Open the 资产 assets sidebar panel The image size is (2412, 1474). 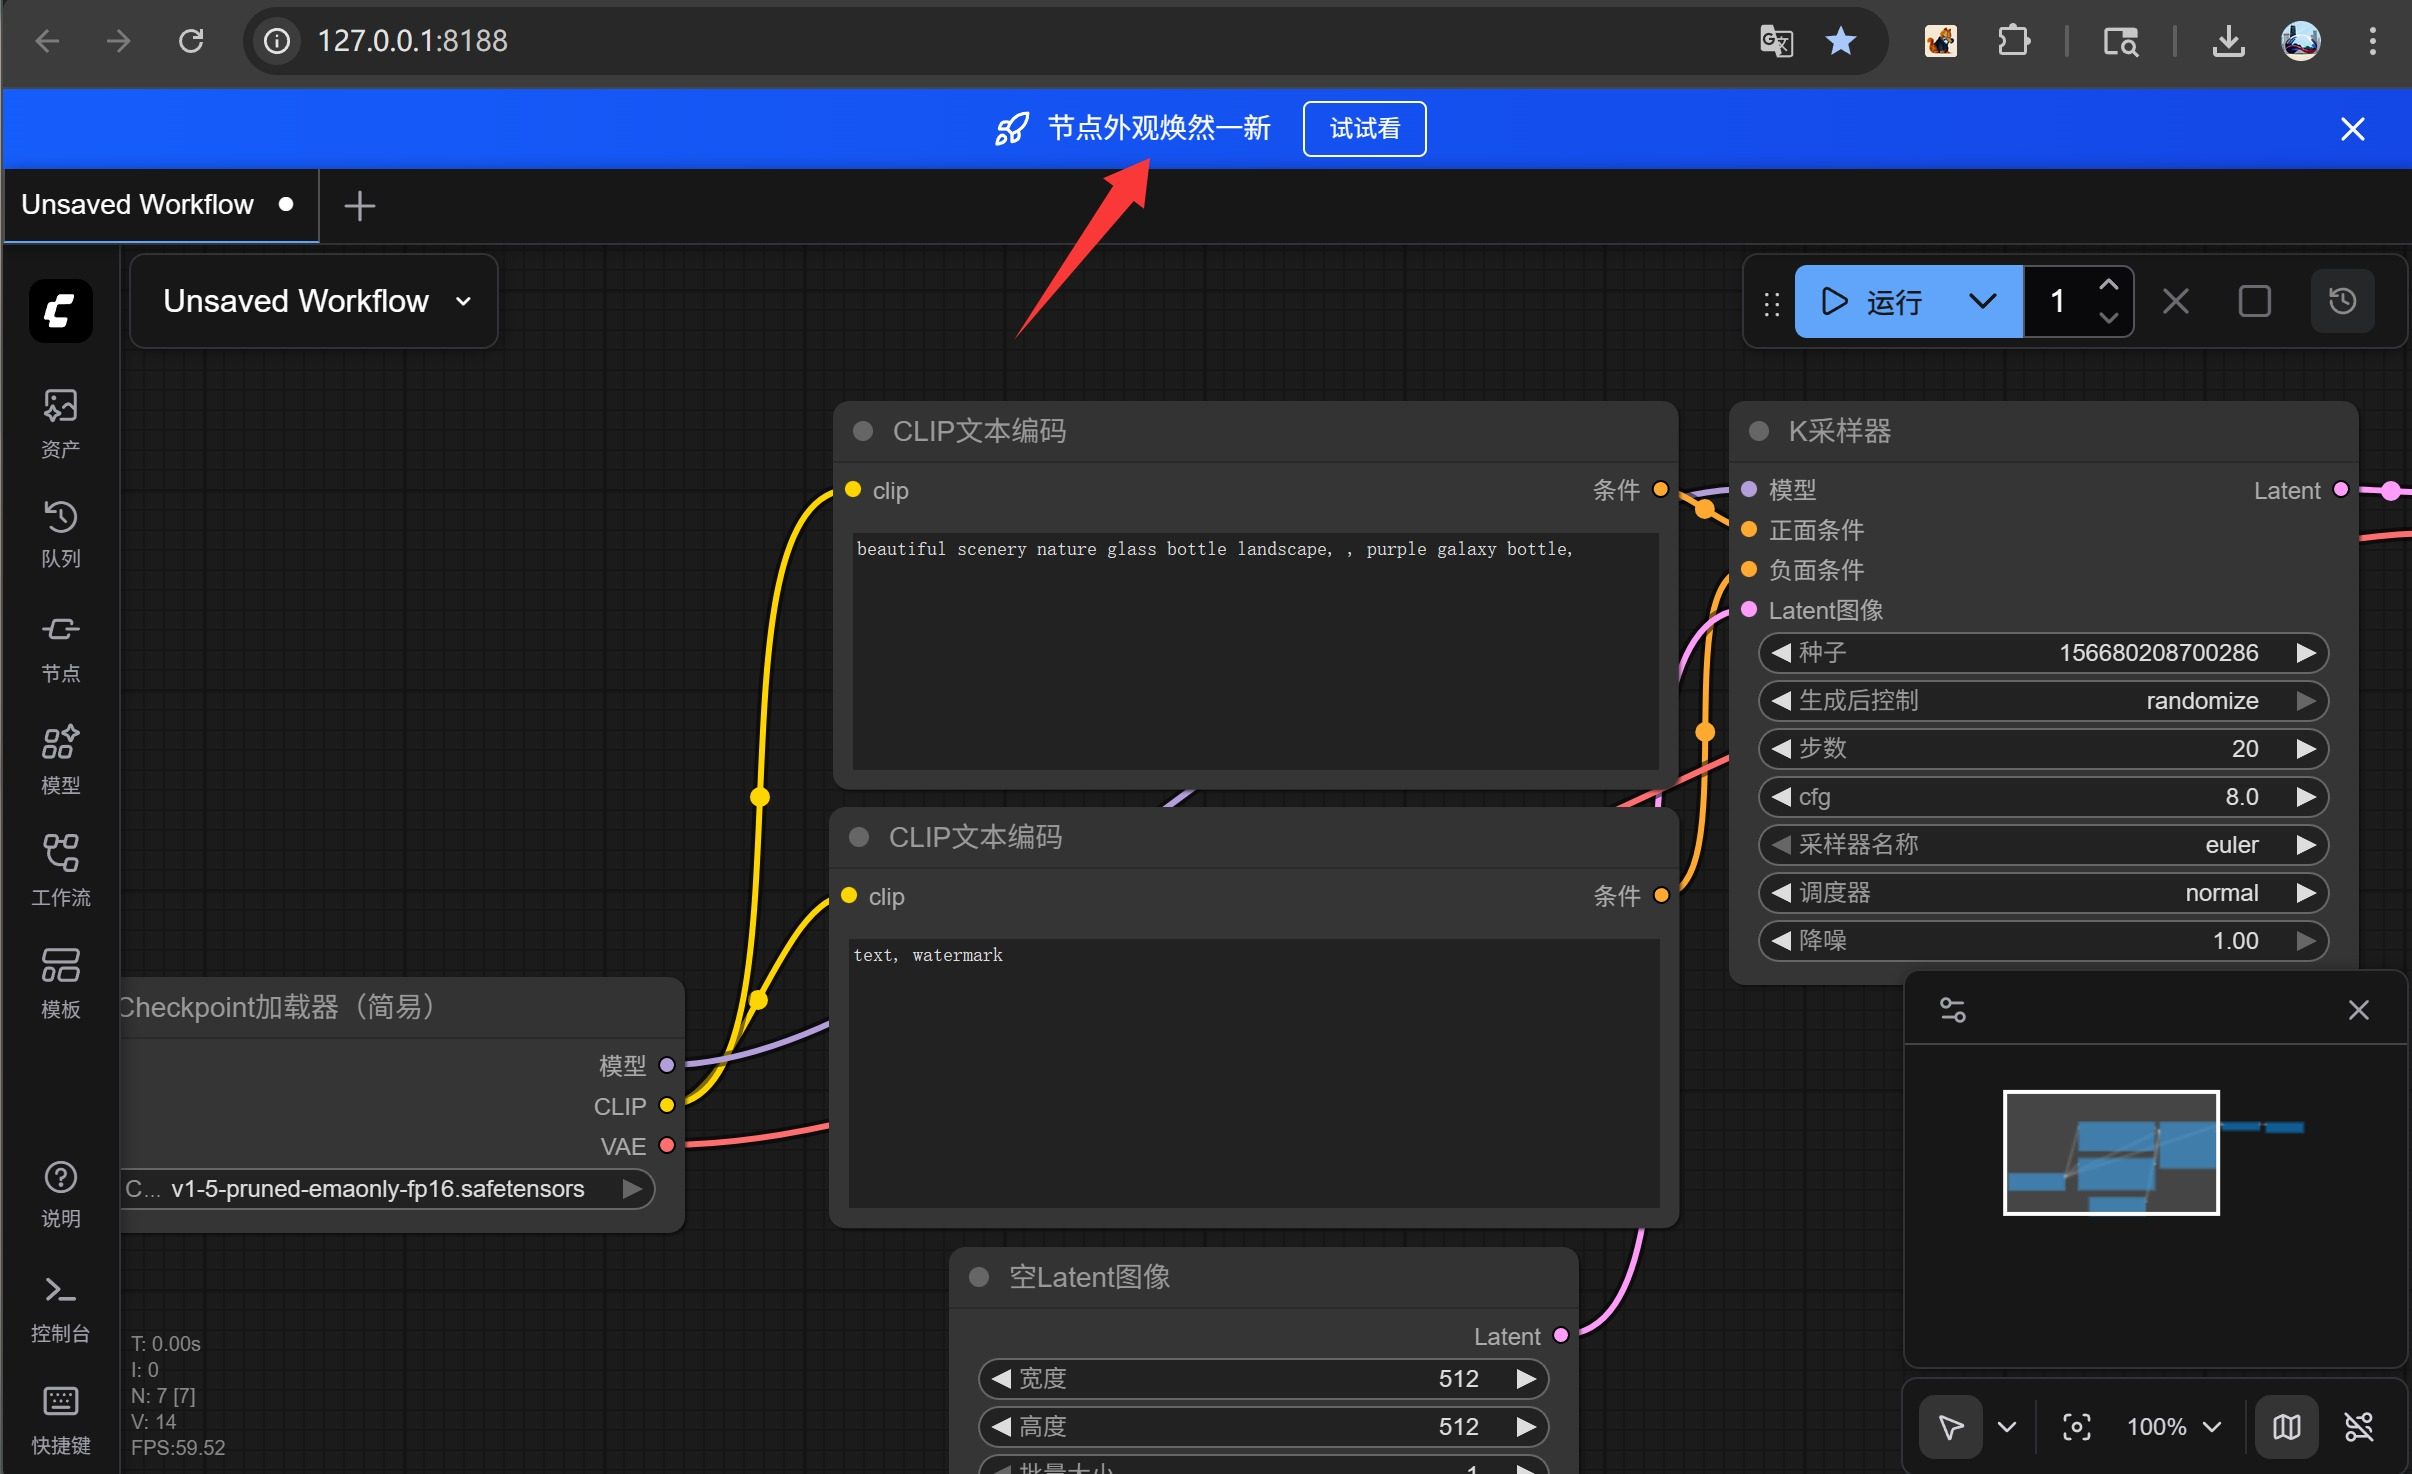(x=60, y=422)
